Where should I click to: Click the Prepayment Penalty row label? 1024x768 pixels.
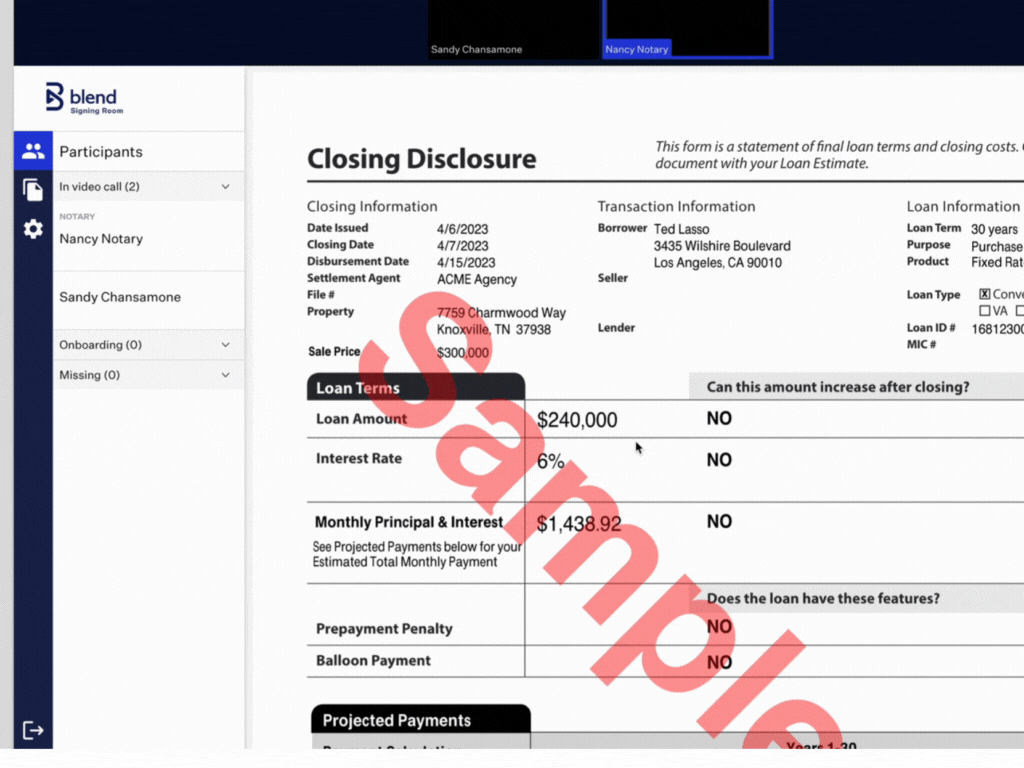click(384, 628)
